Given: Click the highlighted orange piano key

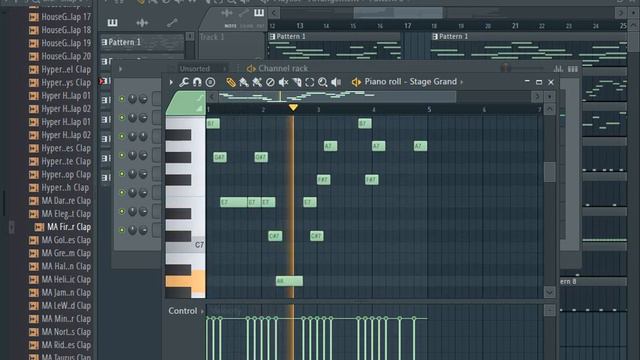Looking at the screenshot, I should (x=185, y=281).
